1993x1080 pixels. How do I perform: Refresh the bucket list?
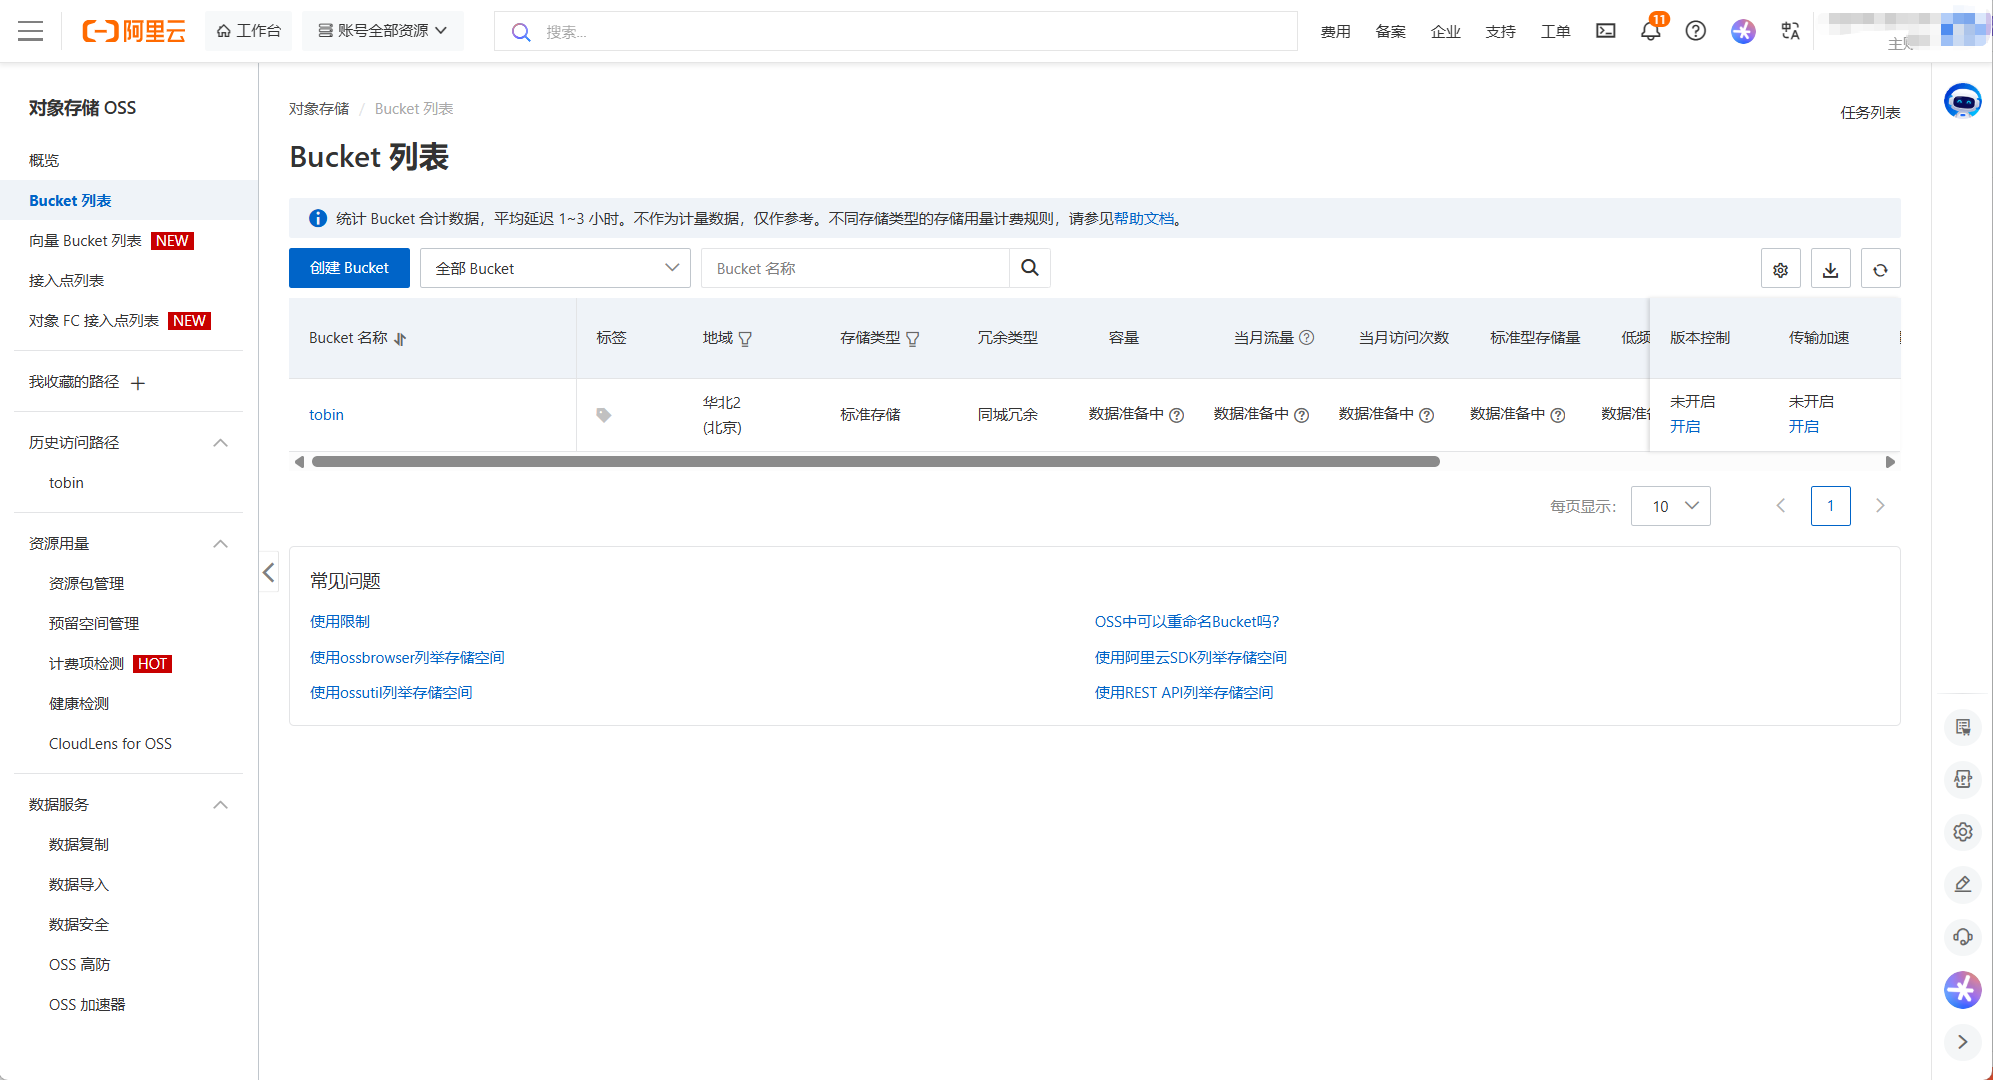[1880, 269]
